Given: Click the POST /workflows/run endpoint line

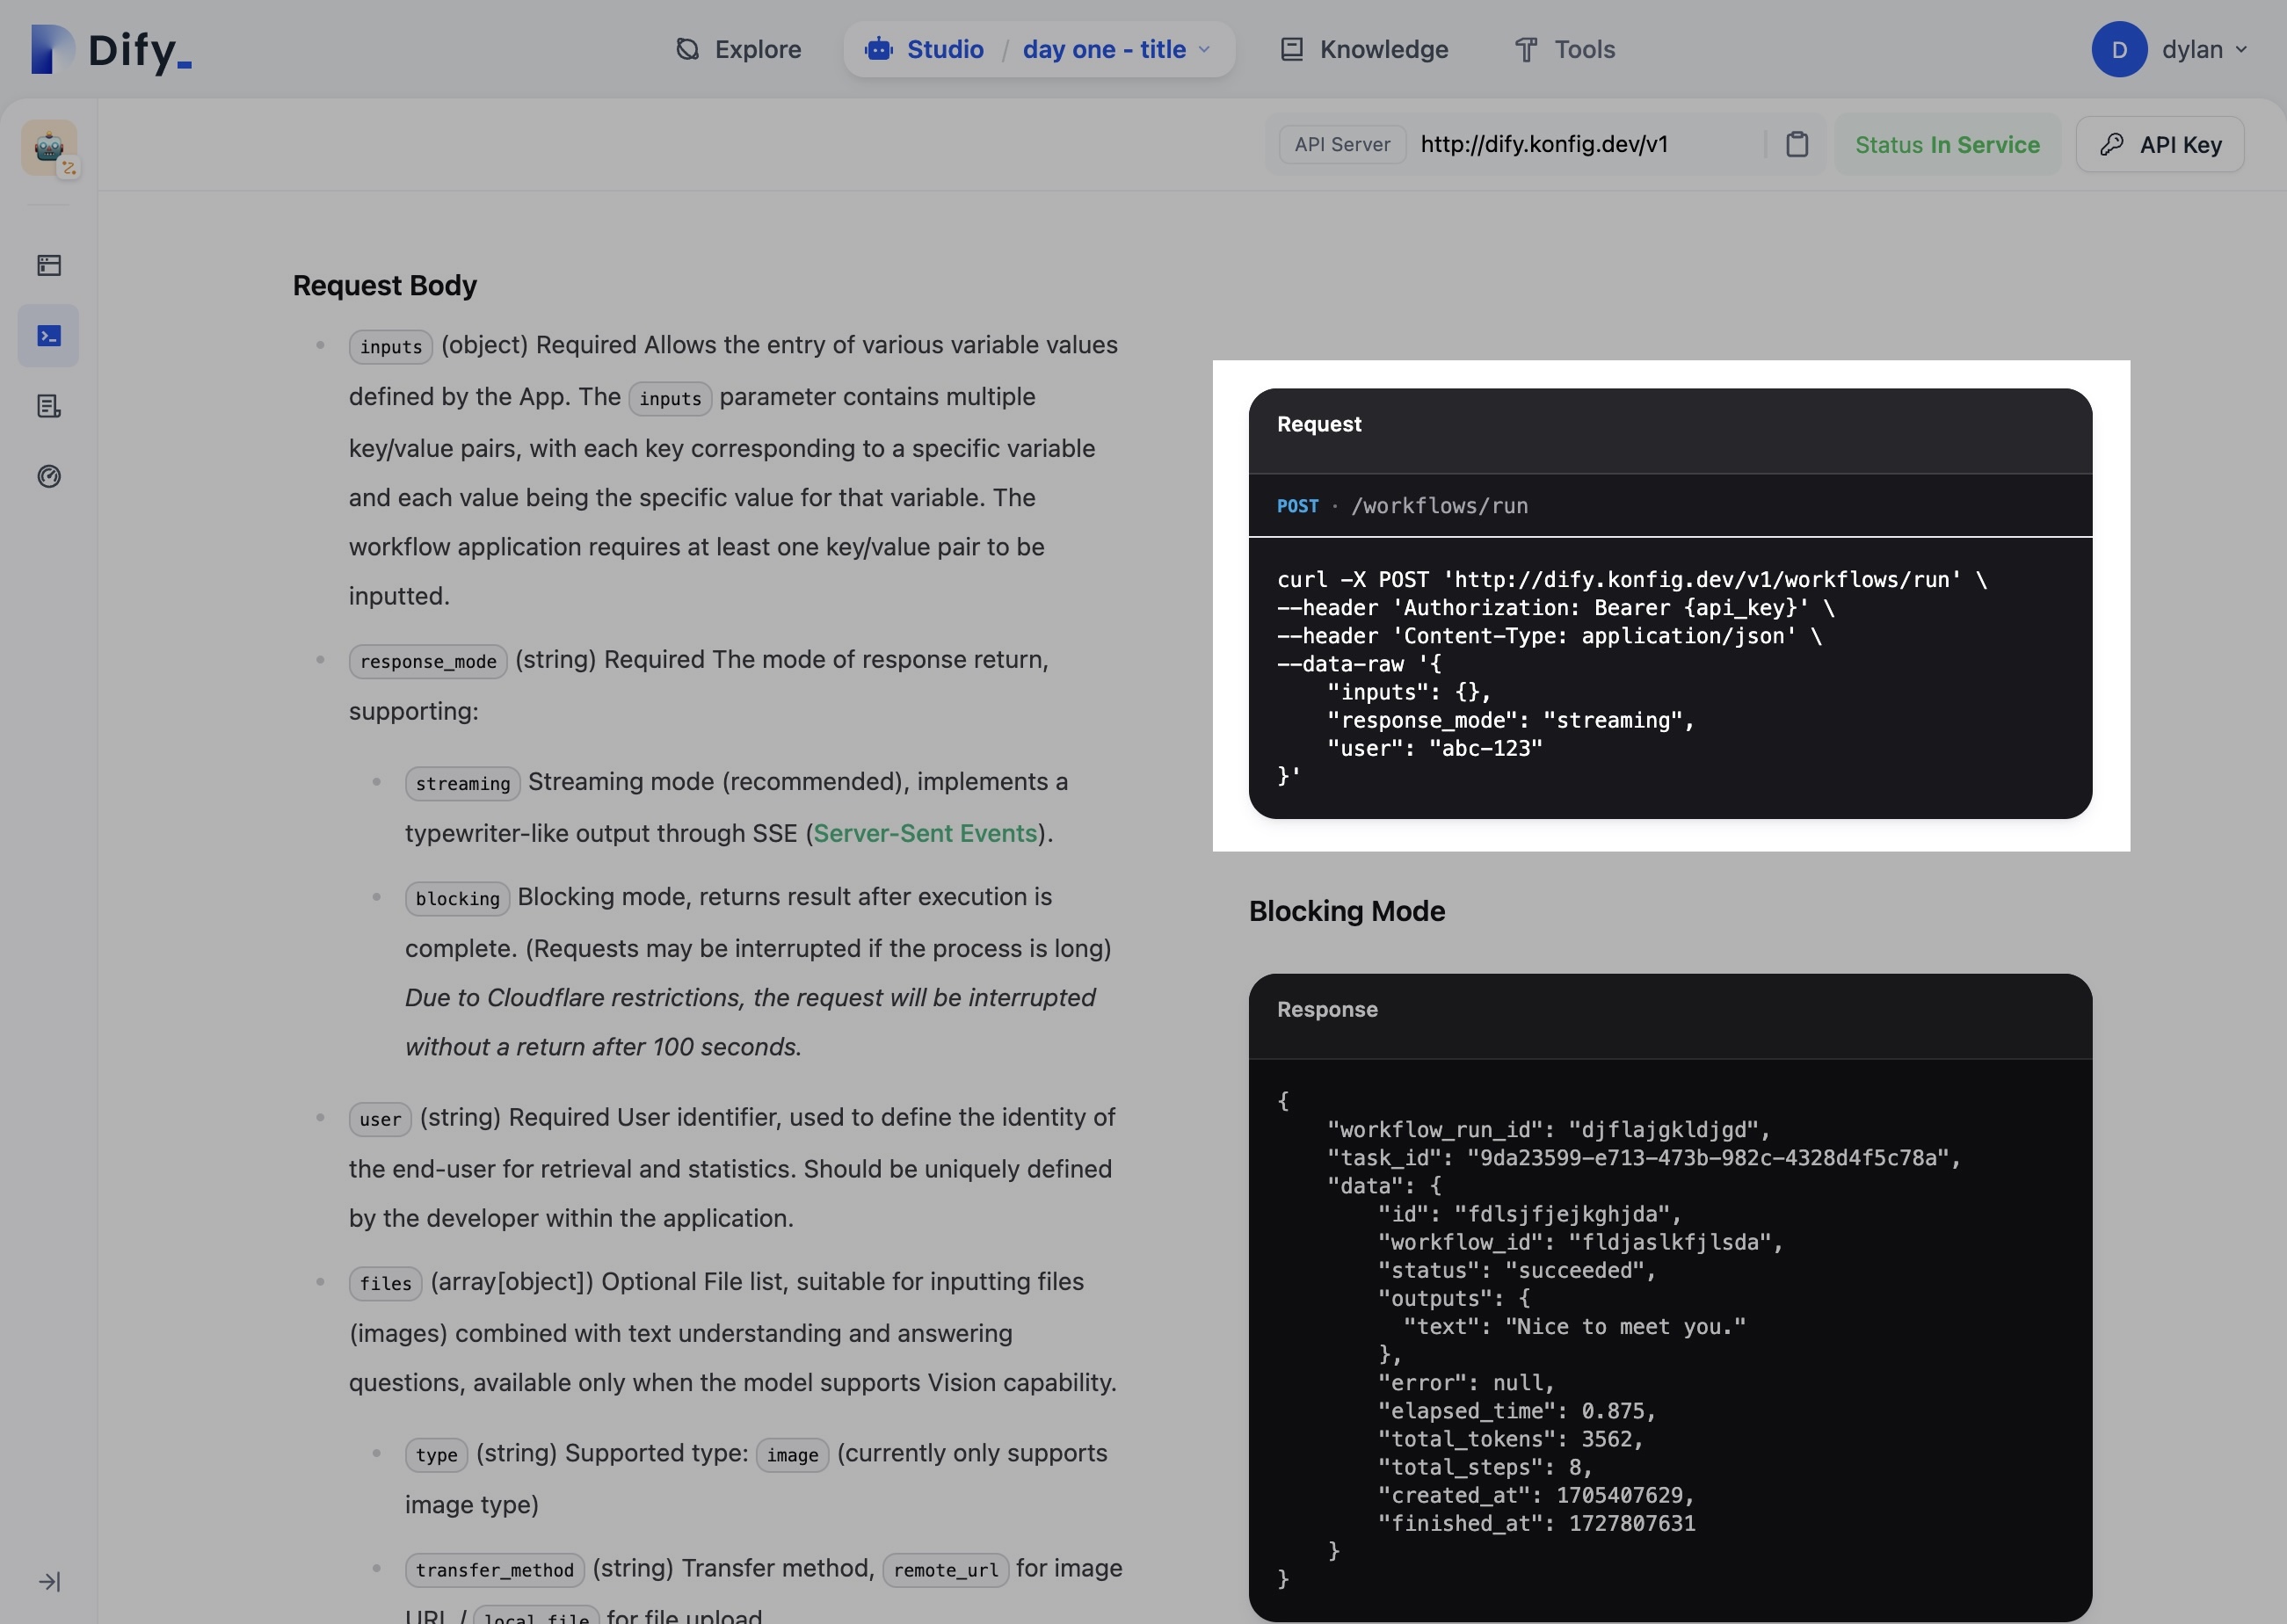Looking at the screenshot, I should tap(1402, 506).
